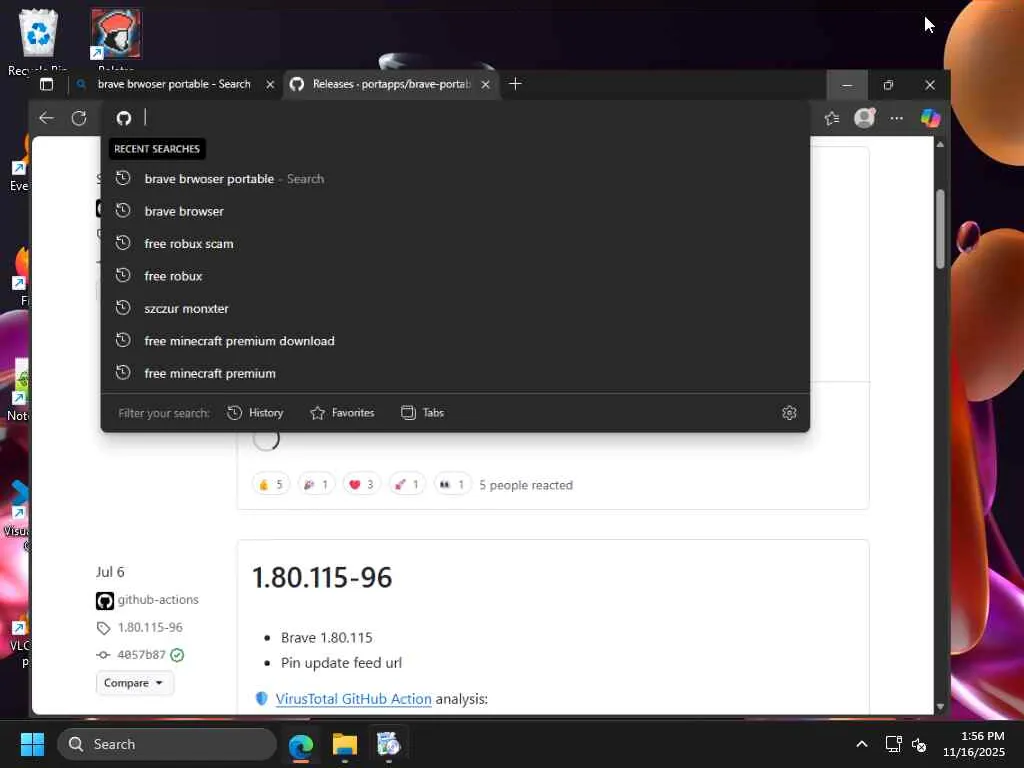Open Edge Settings and more ellipsis
This screenshot has width=1024, height=768.
click(897, 118)
